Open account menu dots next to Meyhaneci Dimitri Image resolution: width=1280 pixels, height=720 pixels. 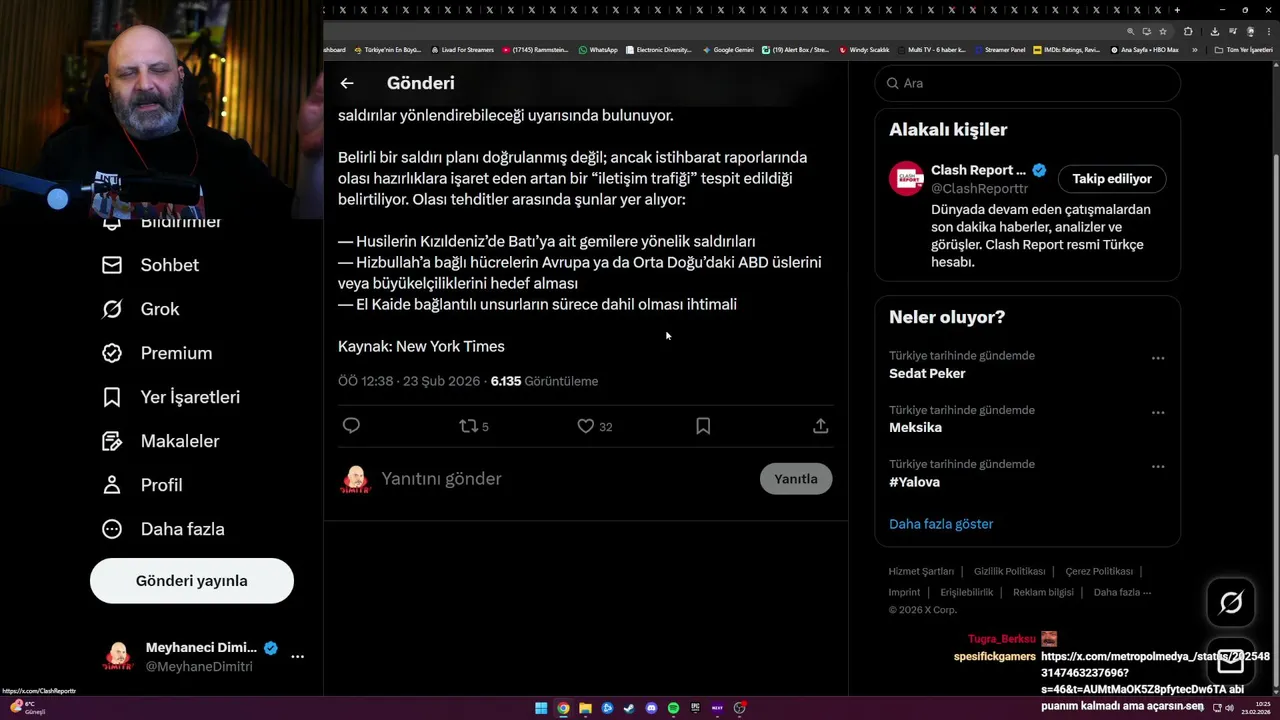(297, 657)
